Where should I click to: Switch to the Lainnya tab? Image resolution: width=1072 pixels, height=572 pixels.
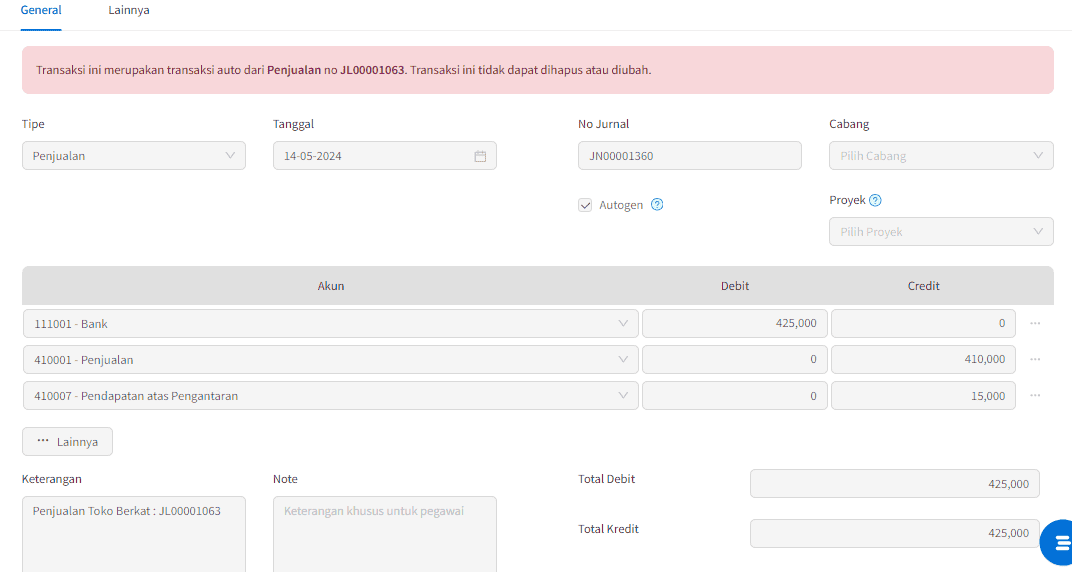[129, 10]
